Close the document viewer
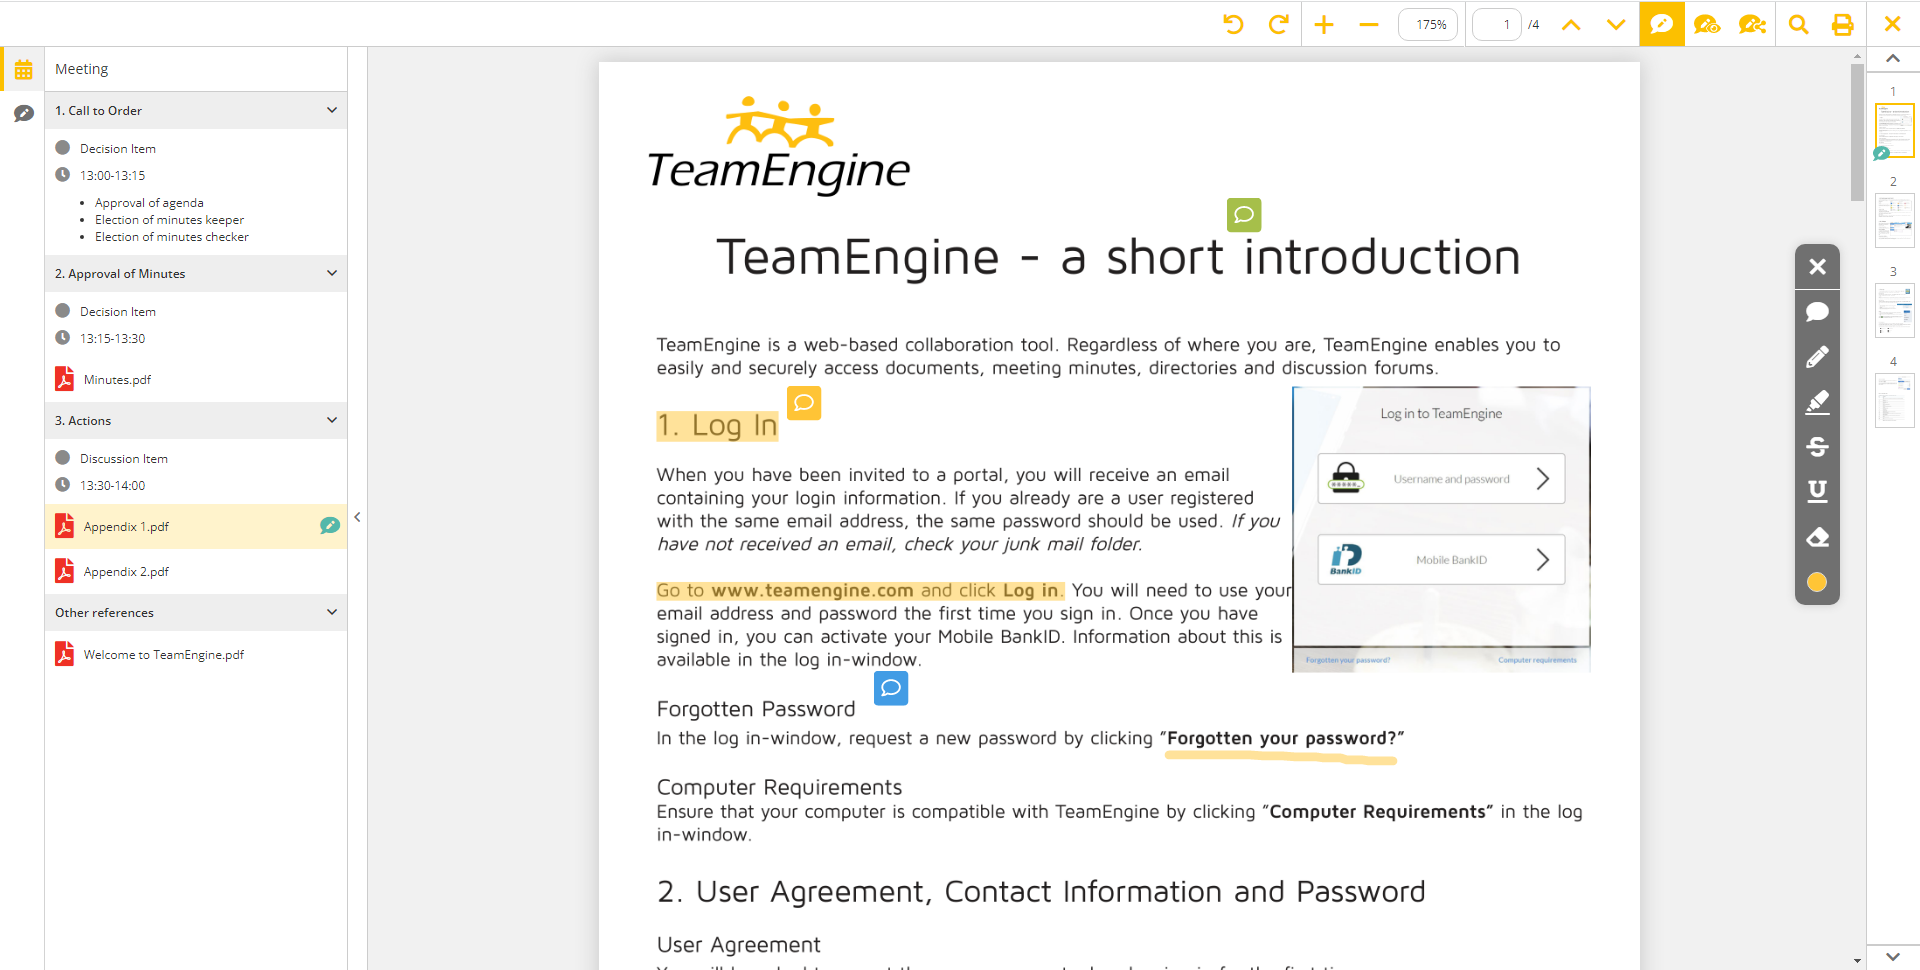The height and width of the screenshot is (970, 1920). 1892,24
